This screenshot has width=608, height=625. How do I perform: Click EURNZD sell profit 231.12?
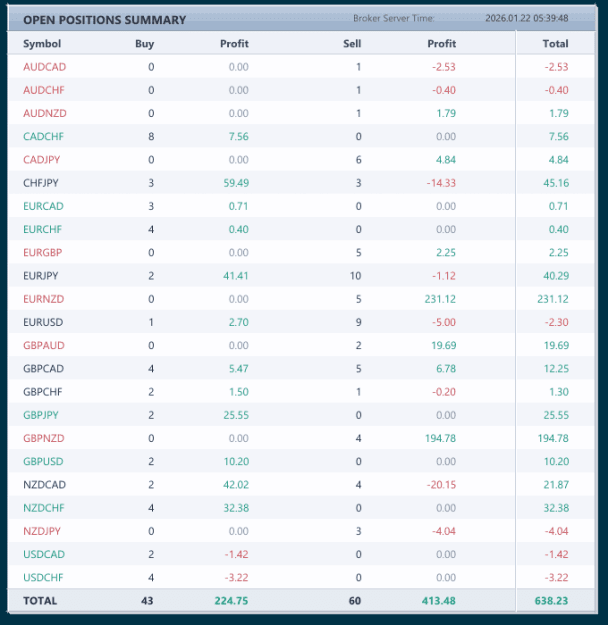[440, 299]
